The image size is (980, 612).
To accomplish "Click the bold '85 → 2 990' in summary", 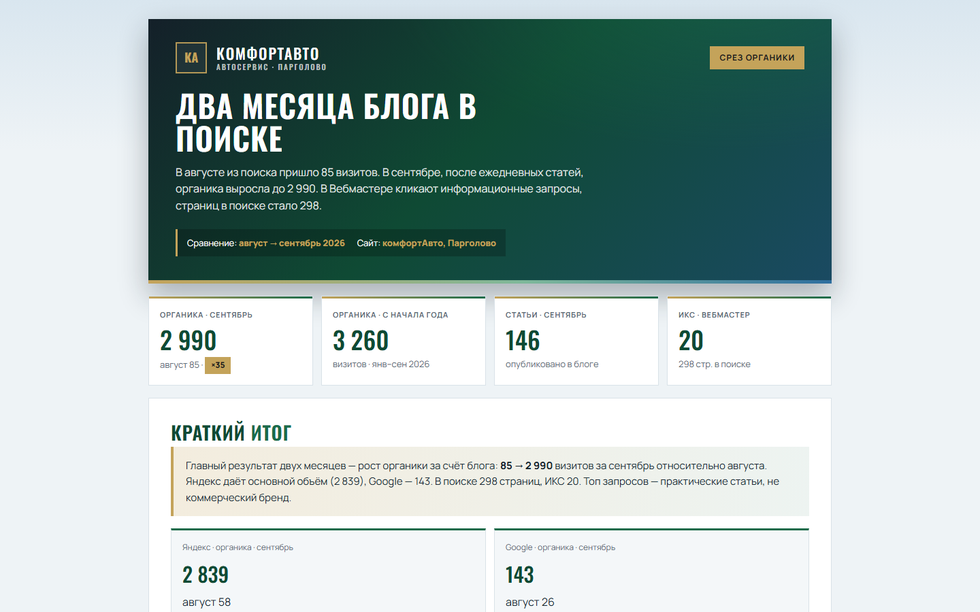I will [x=526, y=466].
